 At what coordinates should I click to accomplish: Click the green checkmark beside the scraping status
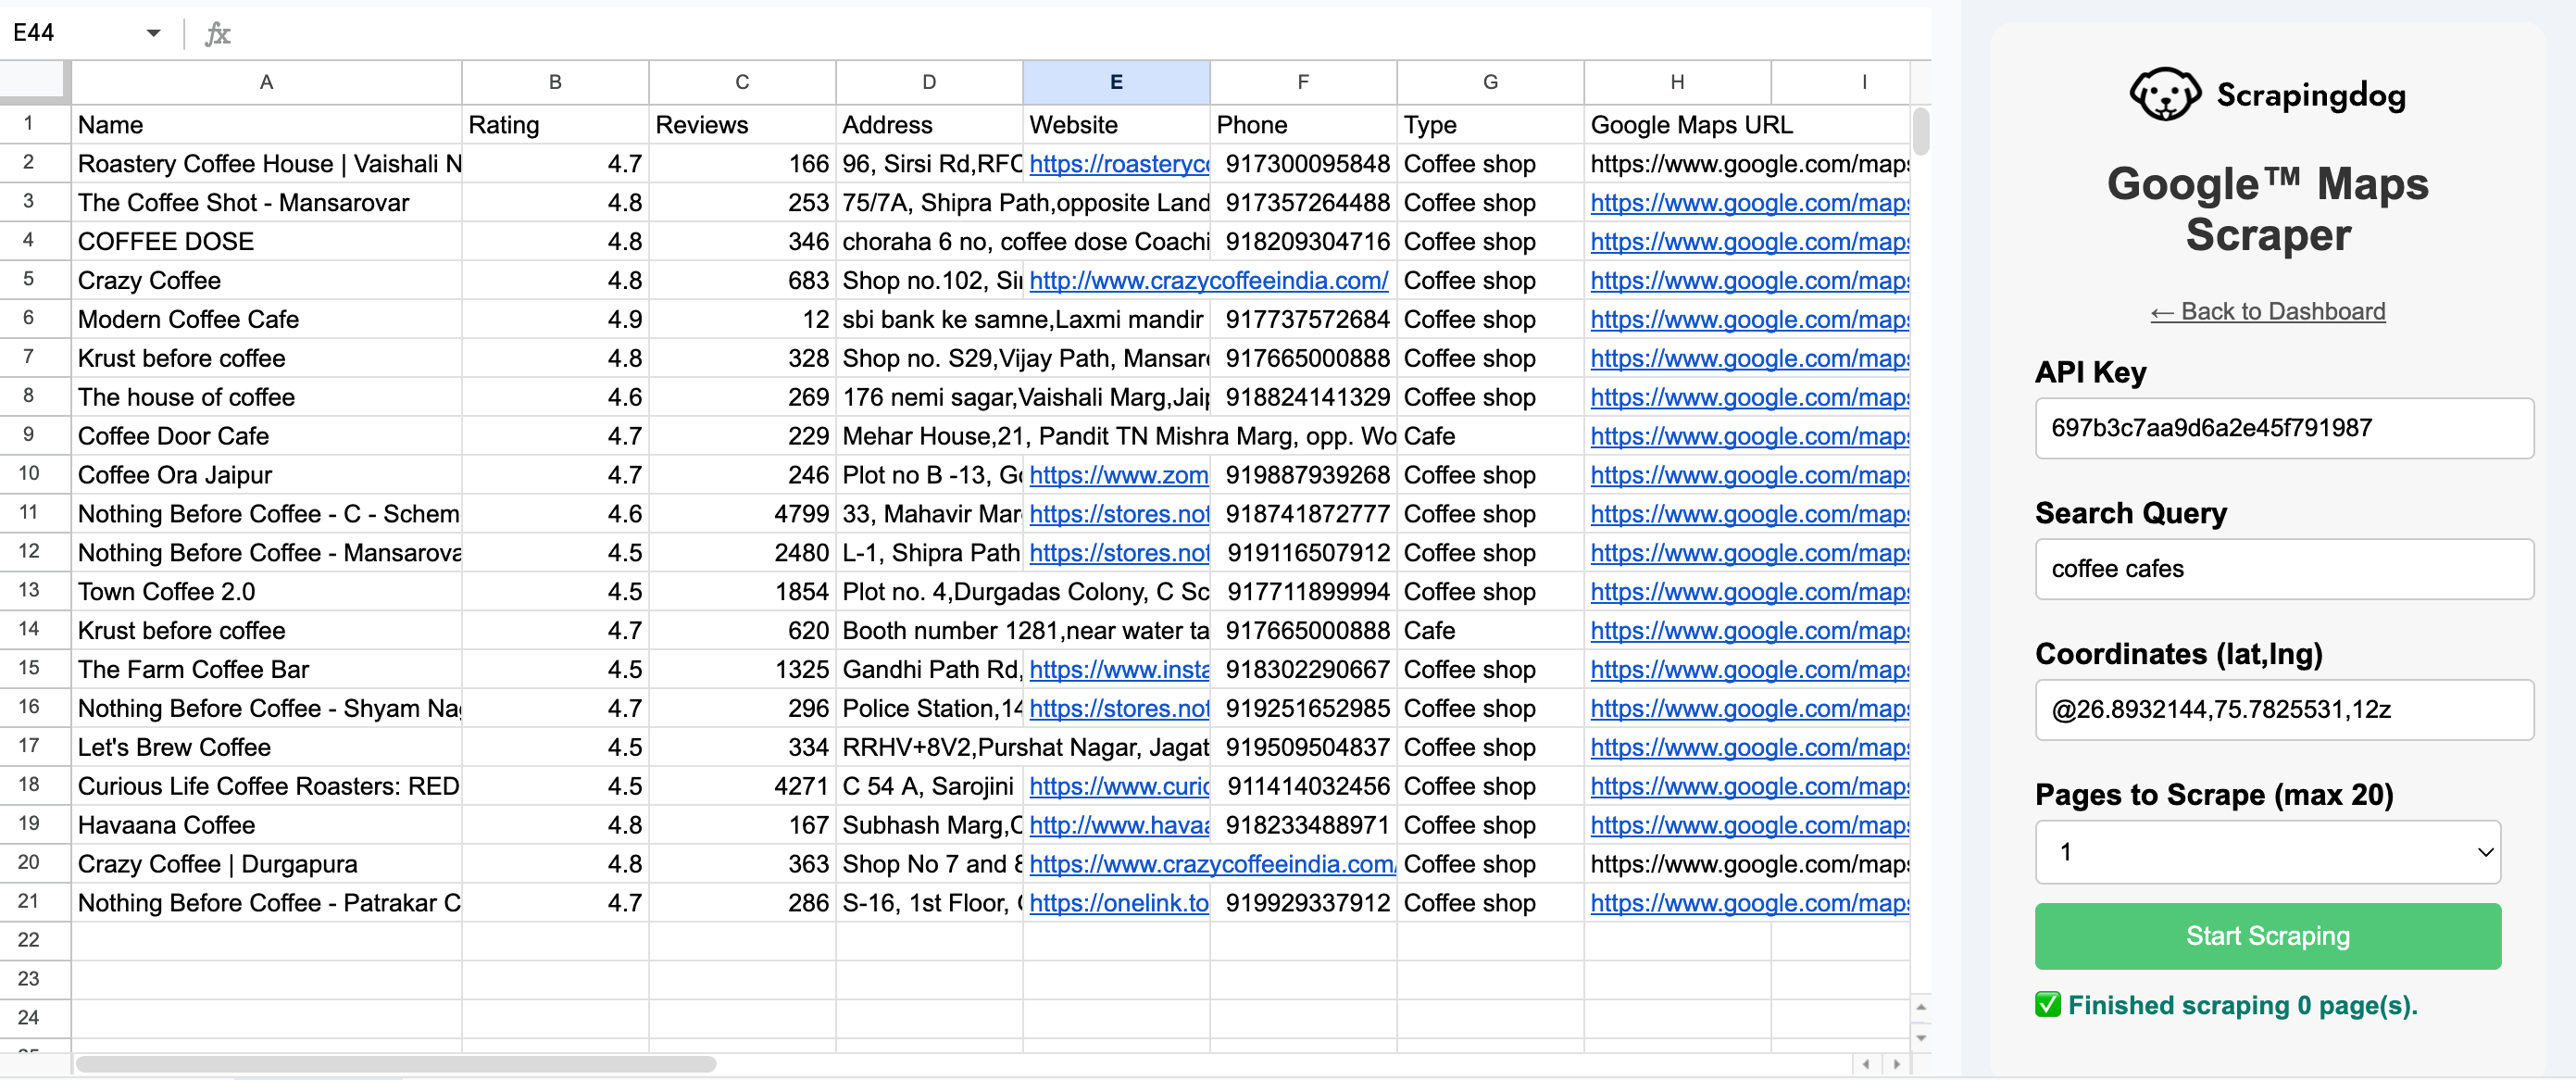tap(2046, 1006)
